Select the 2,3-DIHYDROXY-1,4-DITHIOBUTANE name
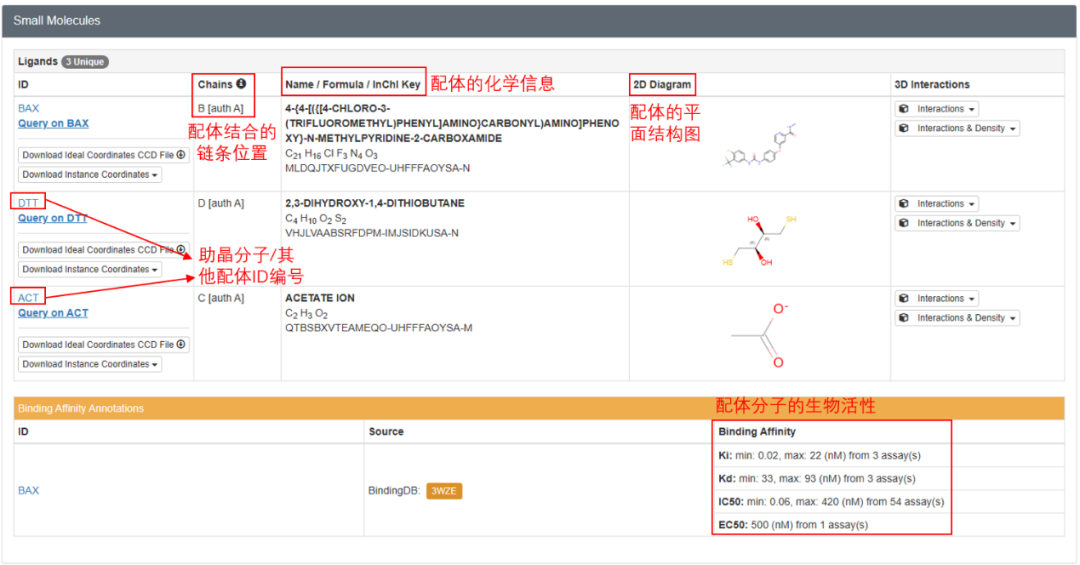Screen dimensions: 1080x565 coord(375,203)
